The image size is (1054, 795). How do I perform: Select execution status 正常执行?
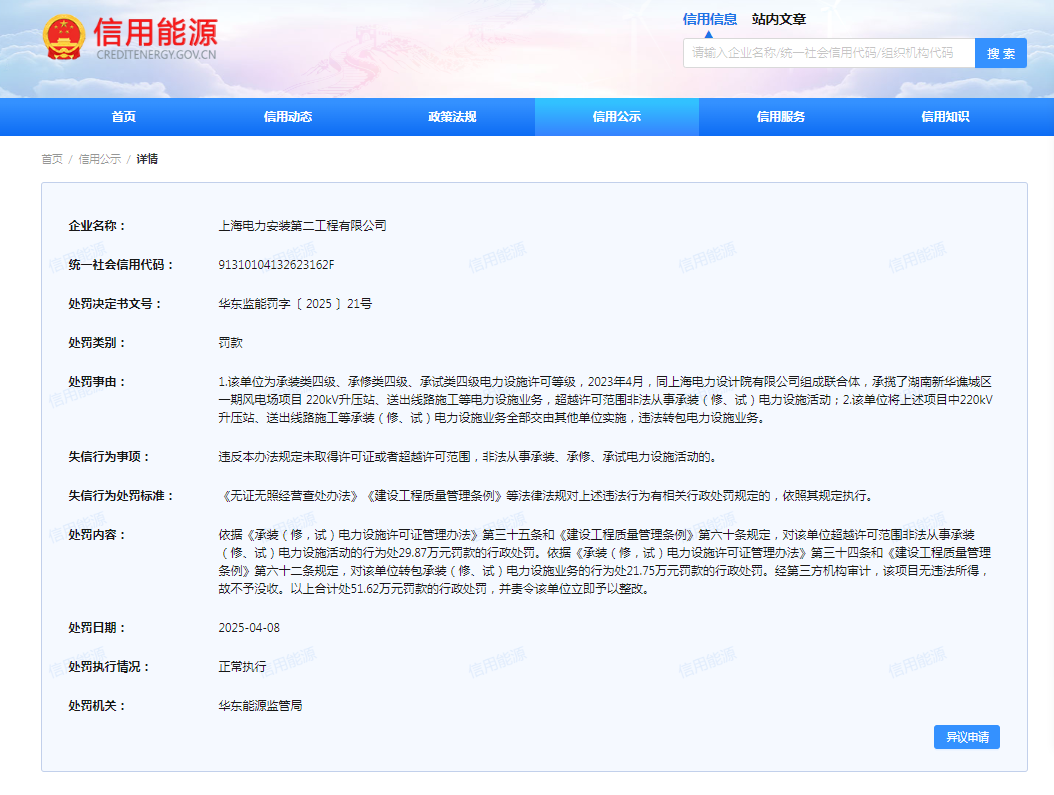click(x=242, y=667)
